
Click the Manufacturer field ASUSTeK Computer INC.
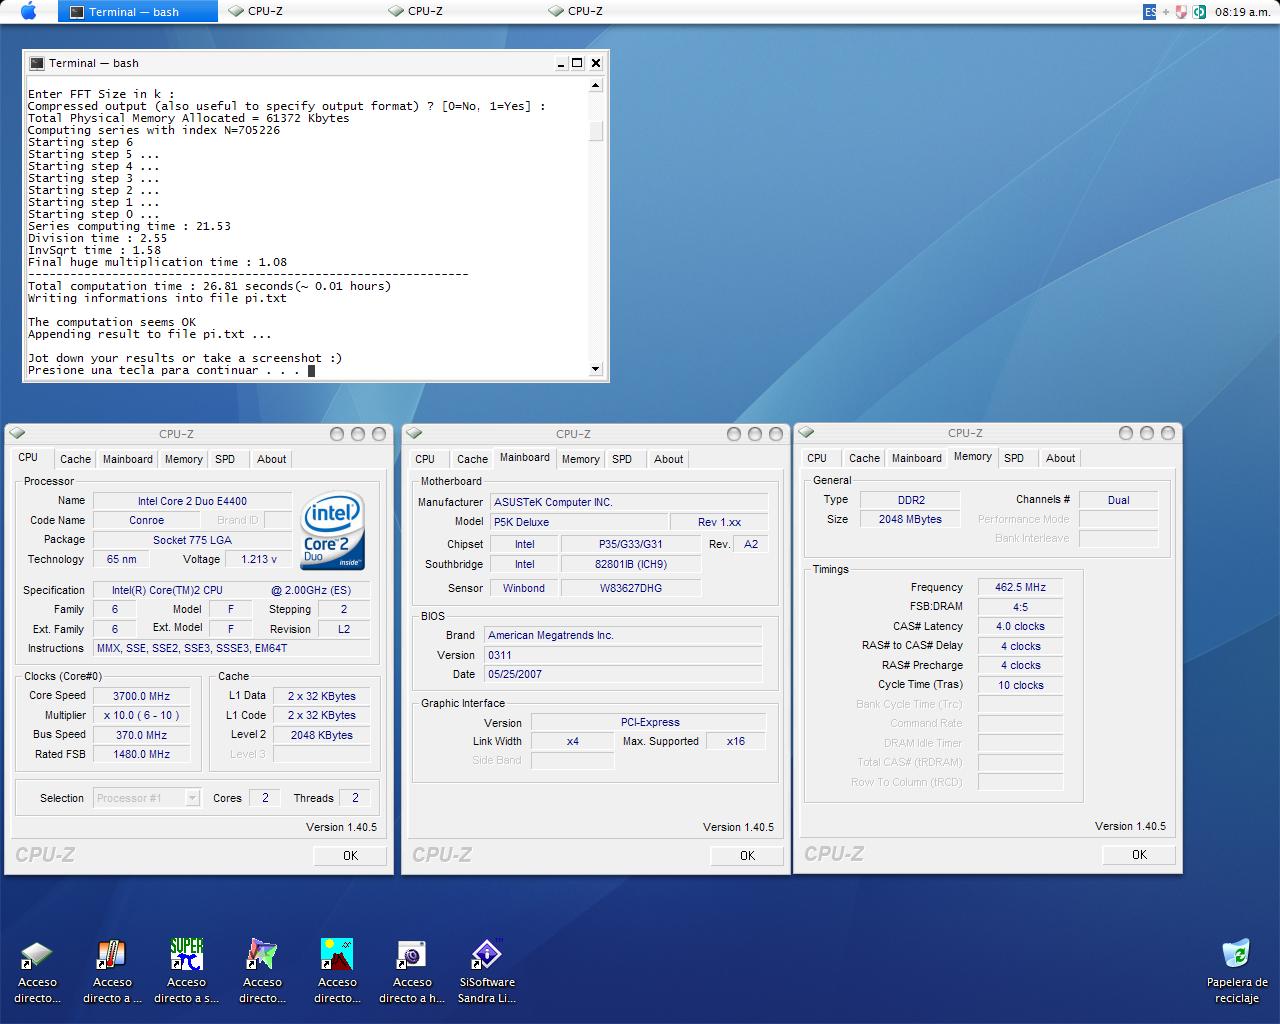point(629,502)
